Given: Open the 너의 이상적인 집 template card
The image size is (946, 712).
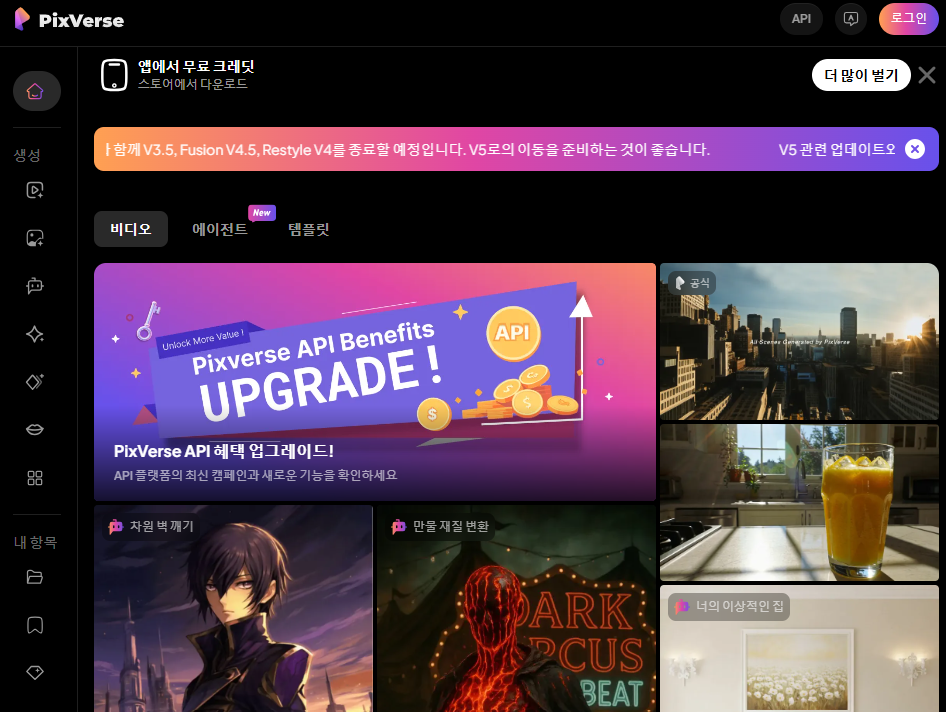Looking at the screenshot, I should tap(799, 648).
